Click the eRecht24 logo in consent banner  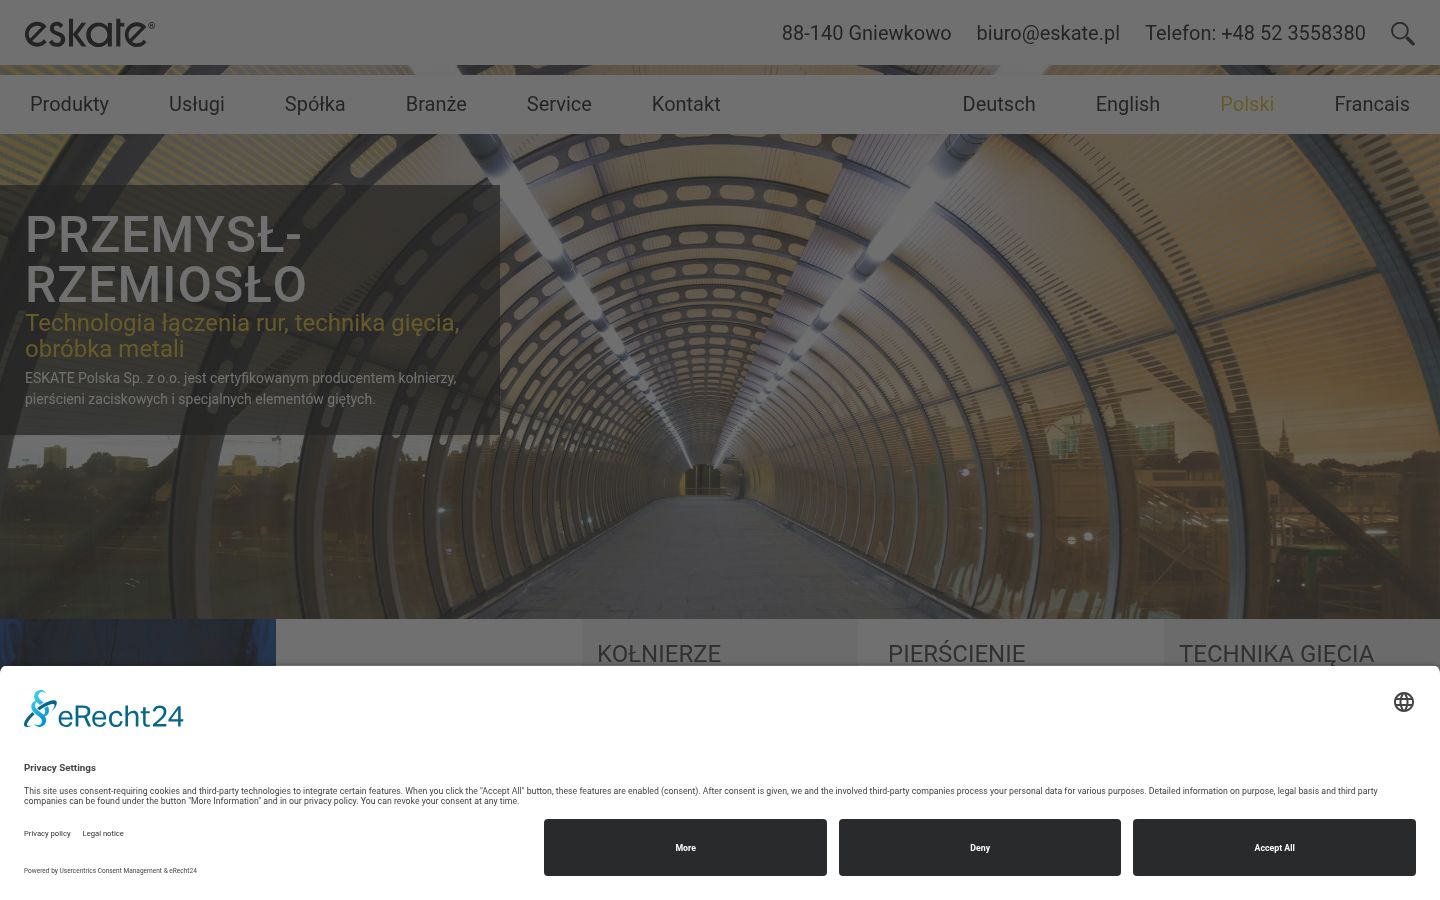pos(104,710)
